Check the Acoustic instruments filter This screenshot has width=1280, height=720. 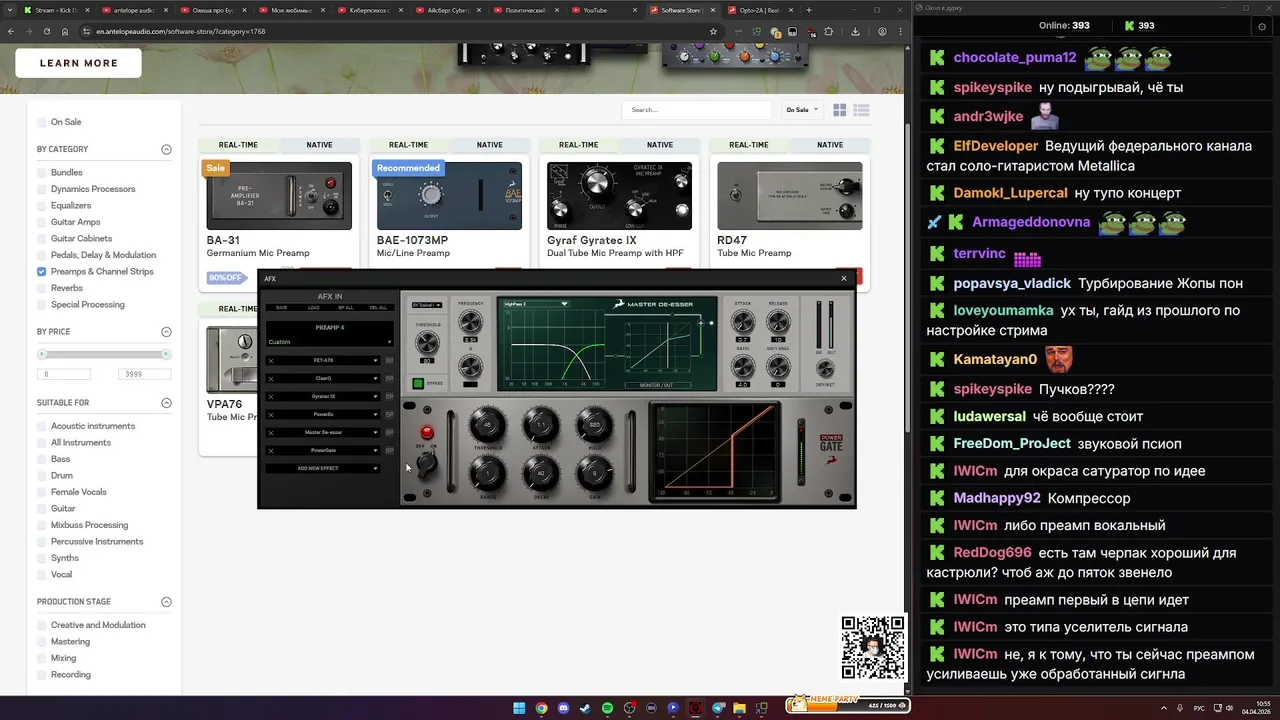(x=41, y=426)
